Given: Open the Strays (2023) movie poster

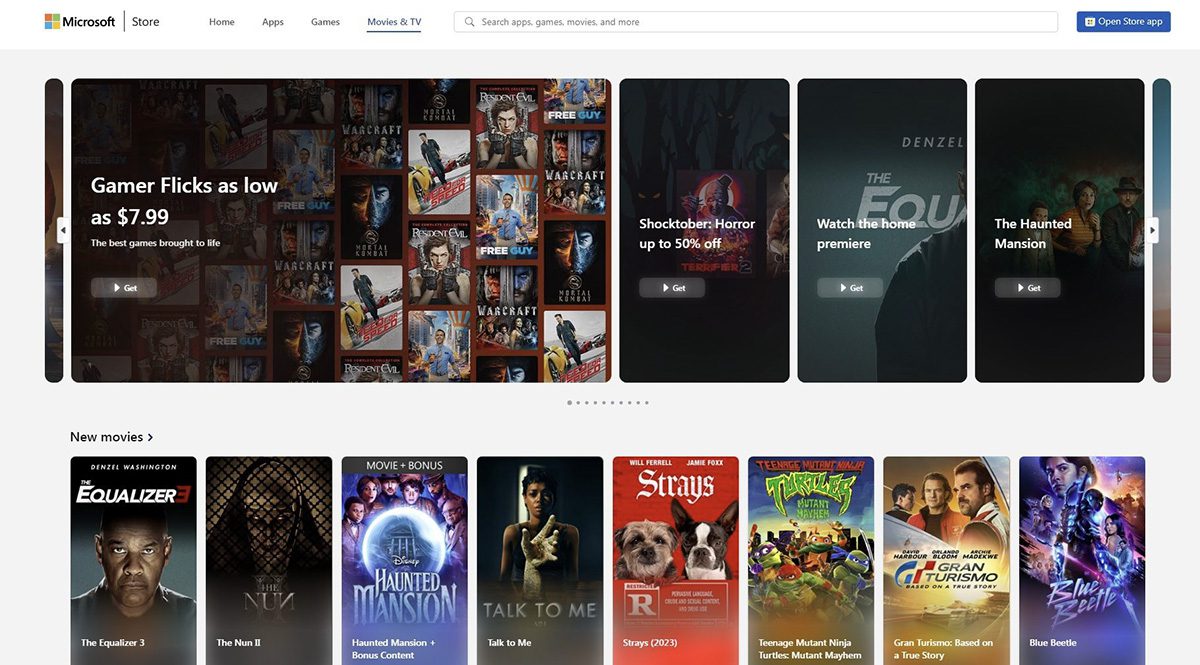Looking at the screenshot, I should [x=675, y=560].
